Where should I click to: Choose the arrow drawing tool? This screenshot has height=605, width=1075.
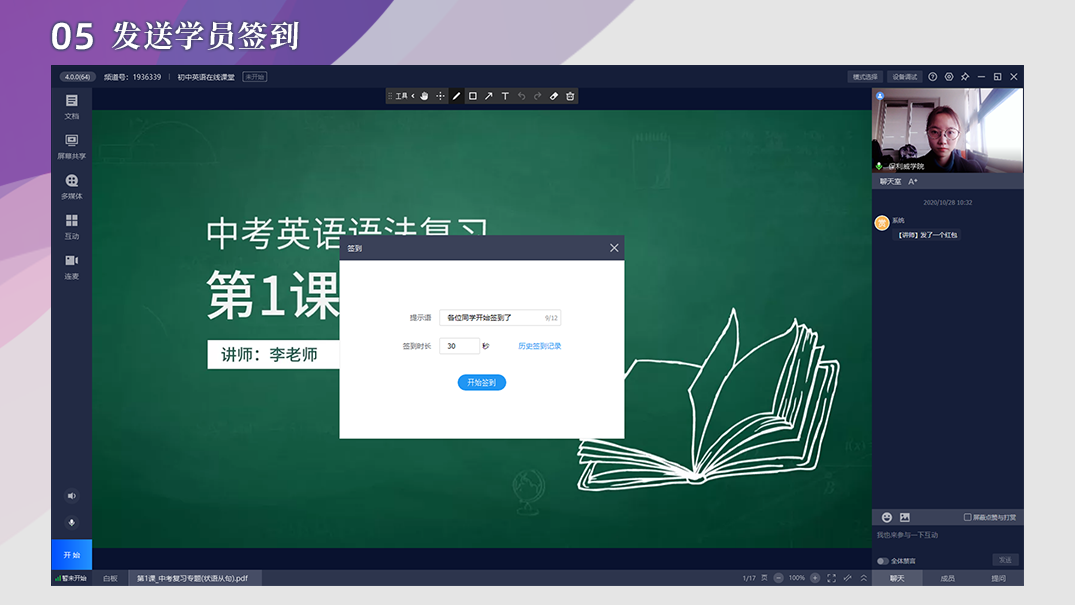coord(489,96)
